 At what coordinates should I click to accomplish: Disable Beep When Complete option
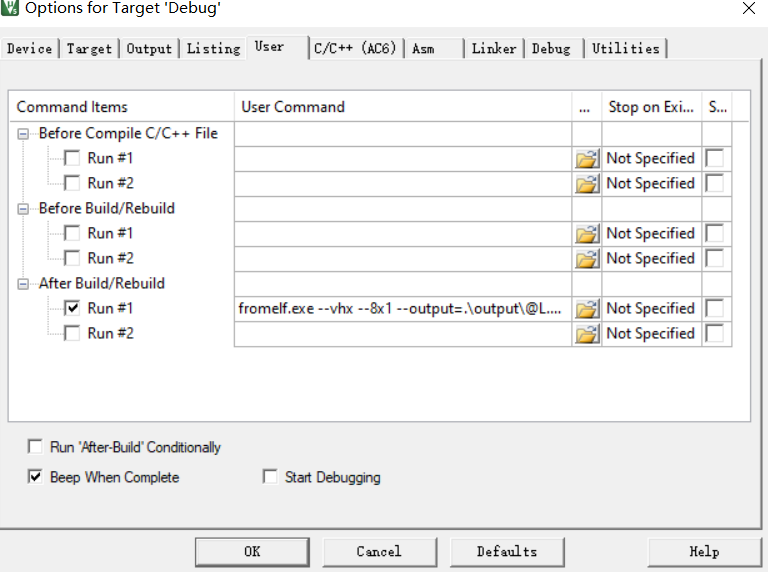pyautogui.click(x=36, y=477)
